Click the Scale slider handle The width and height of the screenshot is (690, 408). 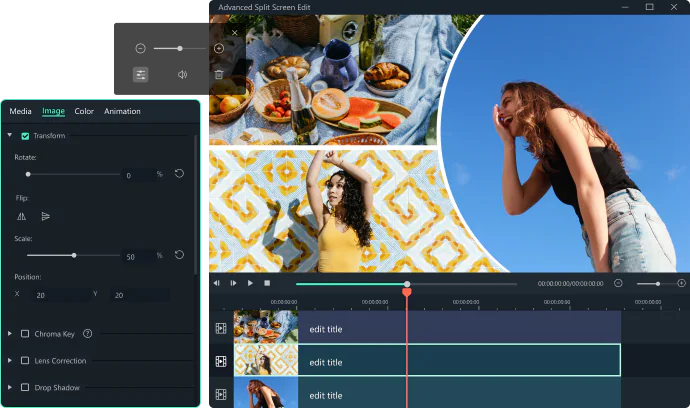pyautogui.click(x=73, y=255)
